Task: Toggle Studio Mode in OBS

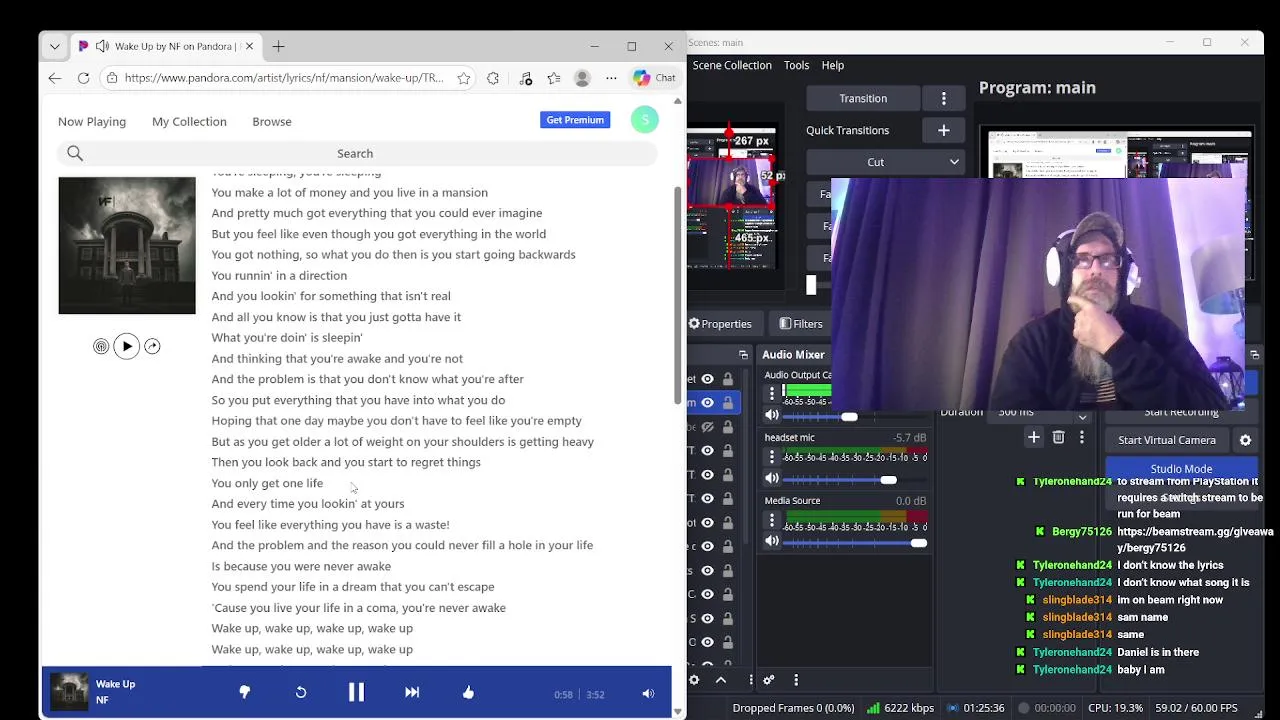Action: (x=1181, y=469)
